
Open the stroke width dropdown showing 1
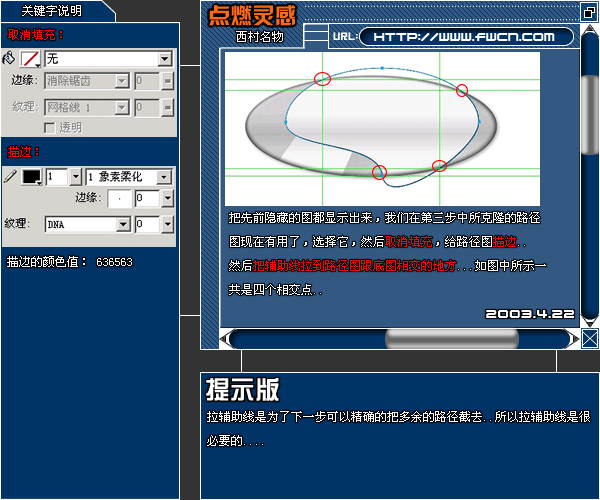point(75,176)
